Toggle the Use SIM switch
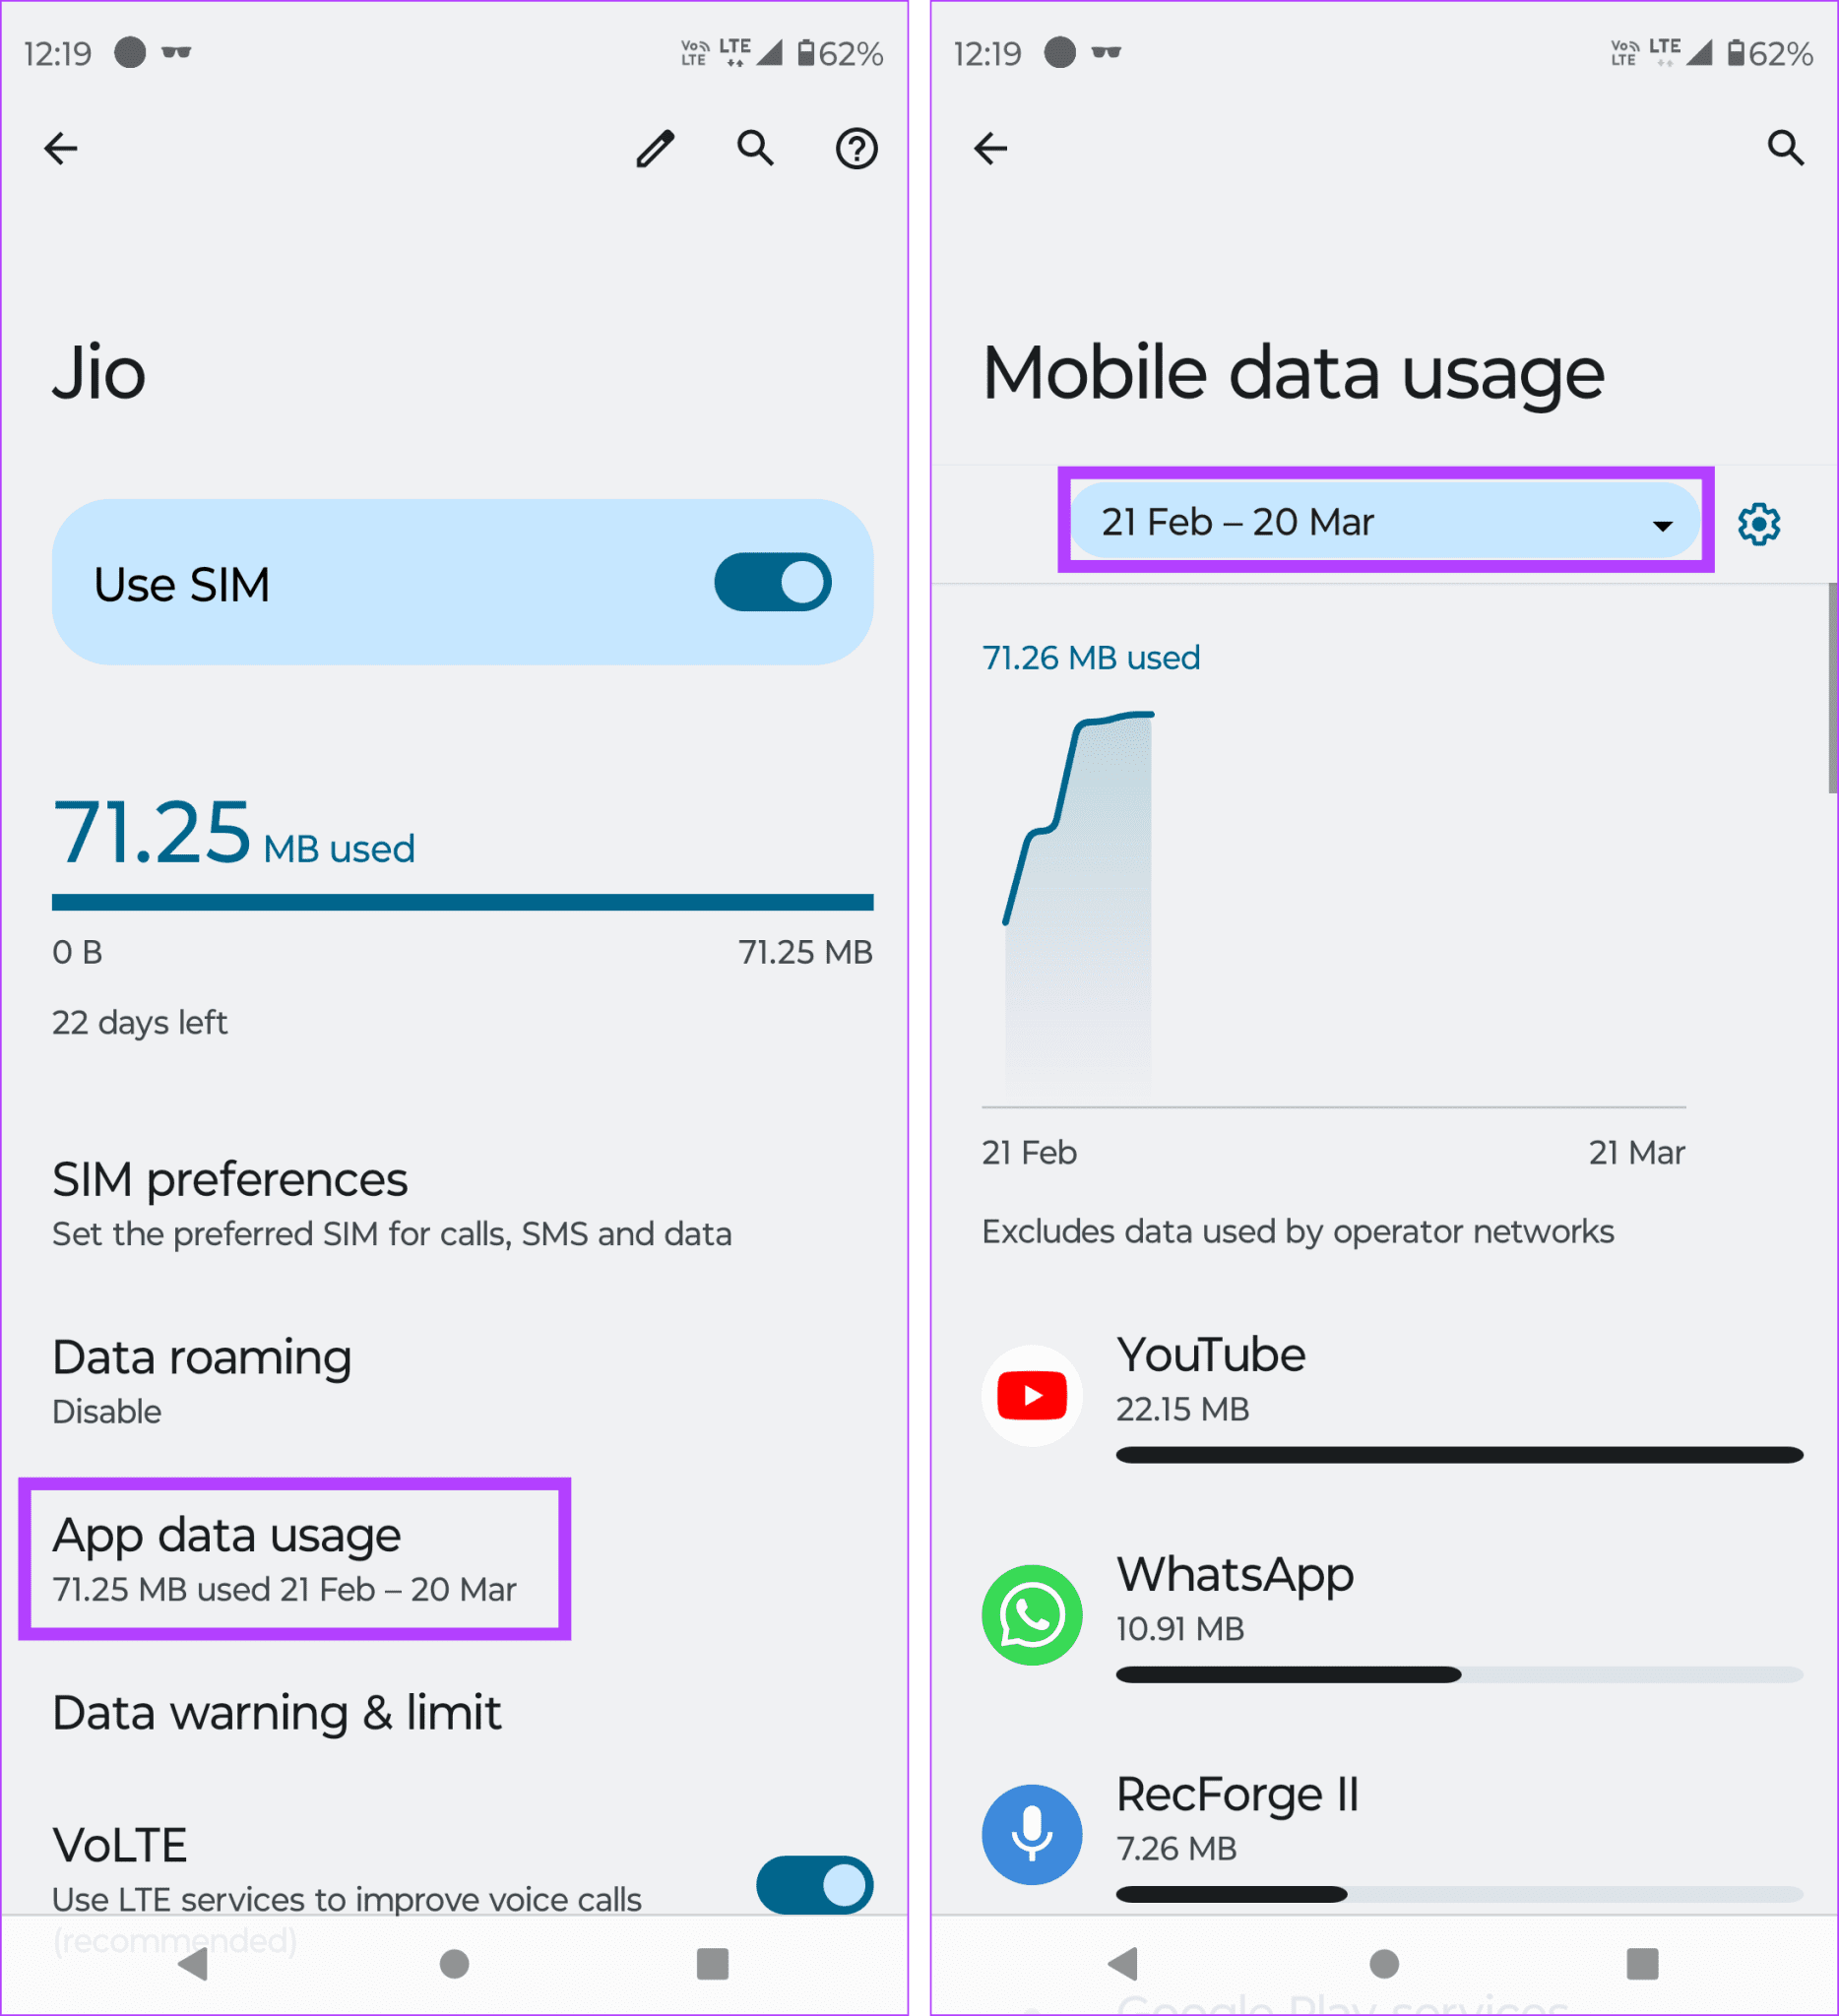This screenshot has height=2016, width=1839. coord(772,582)
